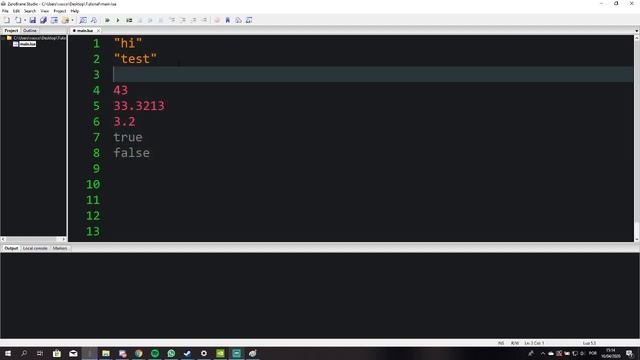Viewport: 640px width, 360px height.
Task: Click the Run to cursor toolbar icon
Action: coord(204,20)
